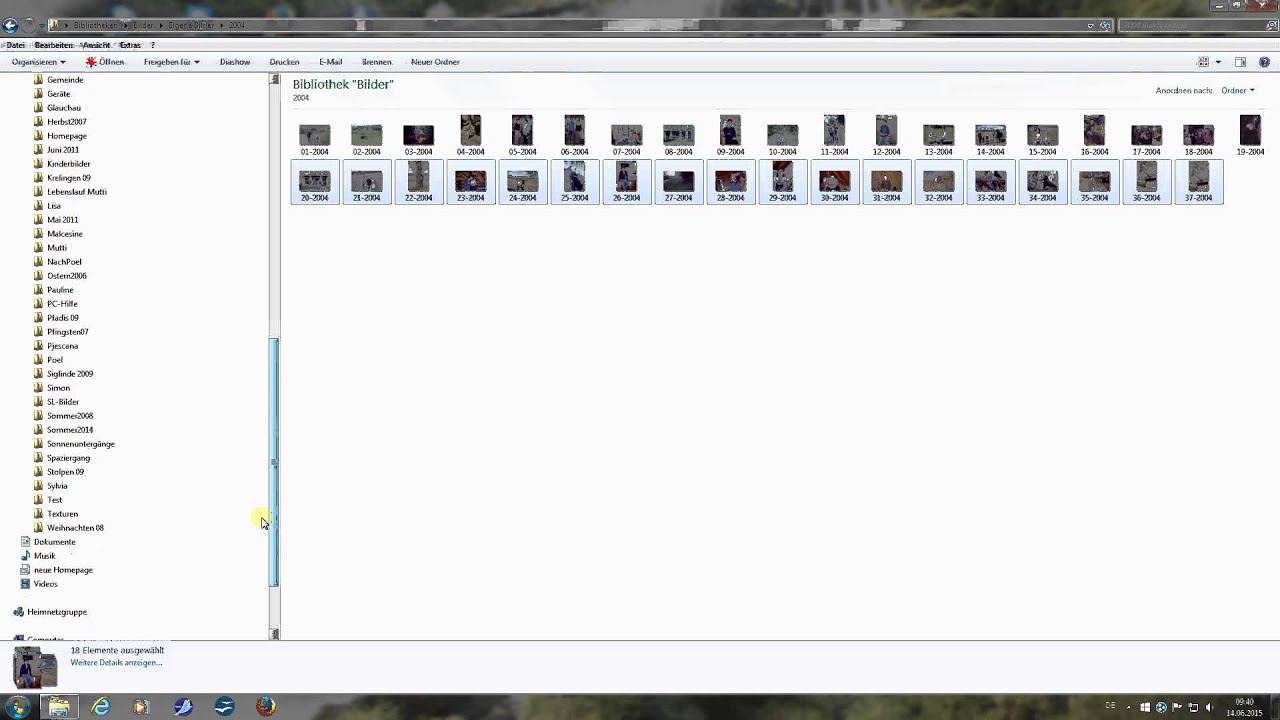
Task: Open the Organisieren dropdown
Action: (38, 62)
